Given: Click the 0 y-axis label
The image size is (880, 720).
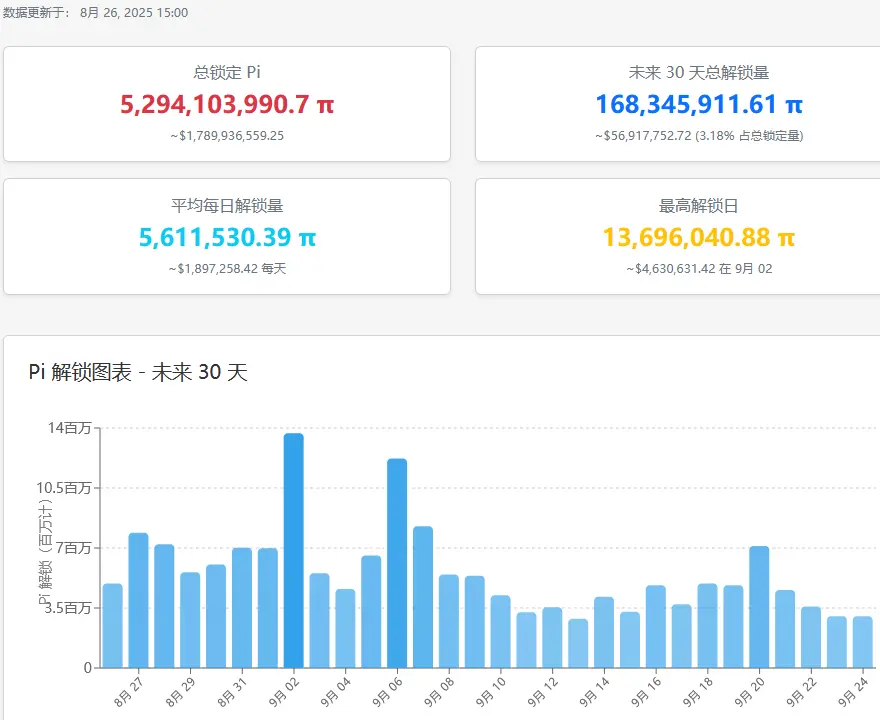Looking at the screenshot, I should pos(88,668).
